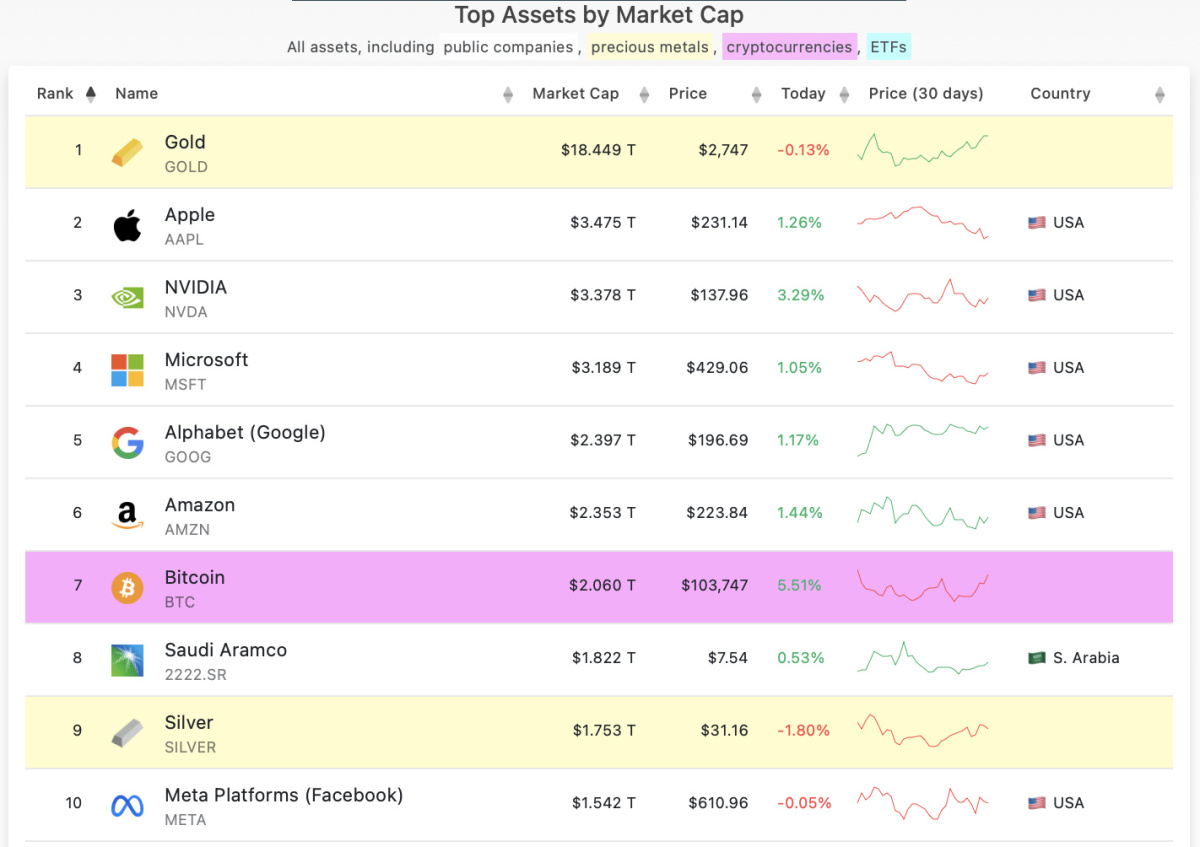Viewport: 1200px width, 847px height.
Task: Click NVIDIA 30-day price chart
Action: point(923,295)
